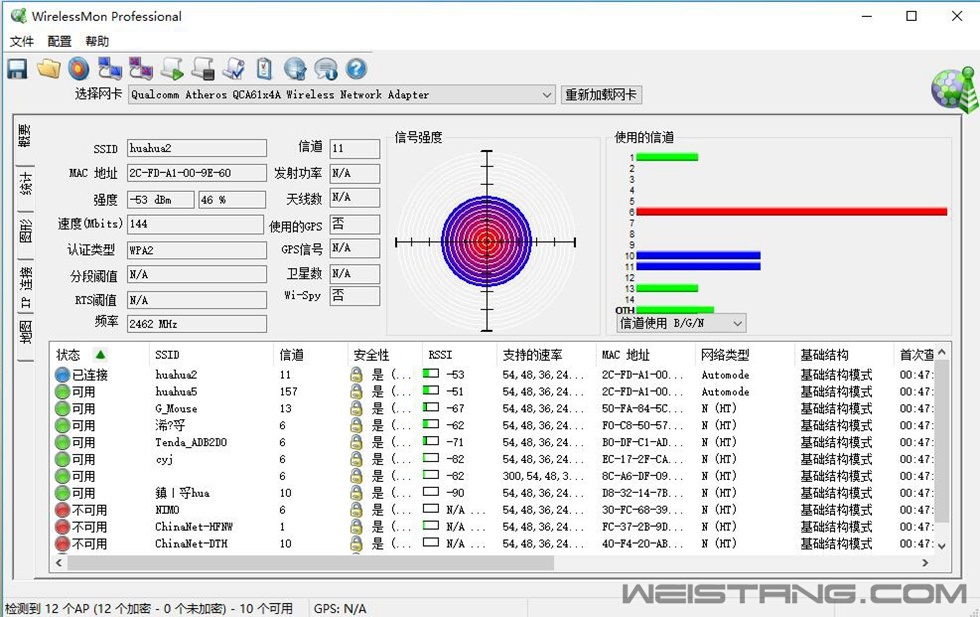The height and width of the screenshot is (617, 980).
Task: Switch to the IP 连接 side tab
Action: click(26, 287)
